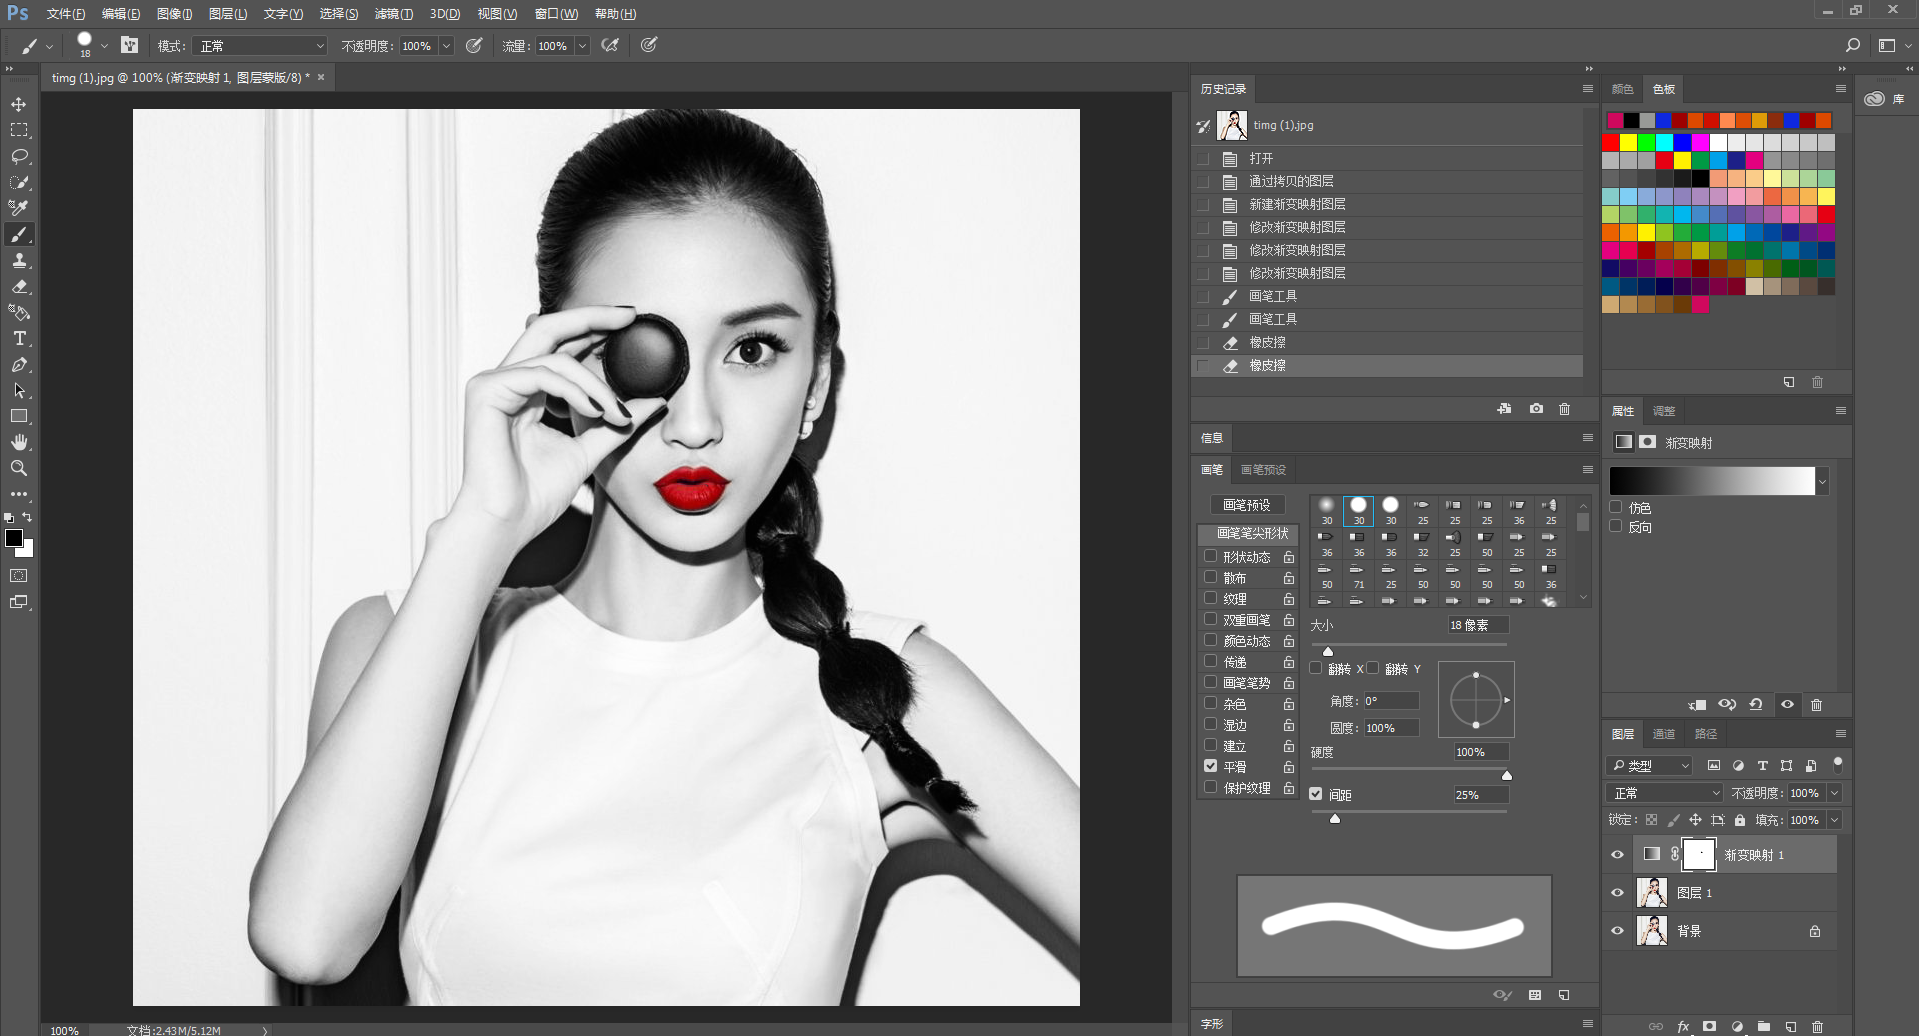Open the brush 模式 dropdown

click(x=262, y=46)
